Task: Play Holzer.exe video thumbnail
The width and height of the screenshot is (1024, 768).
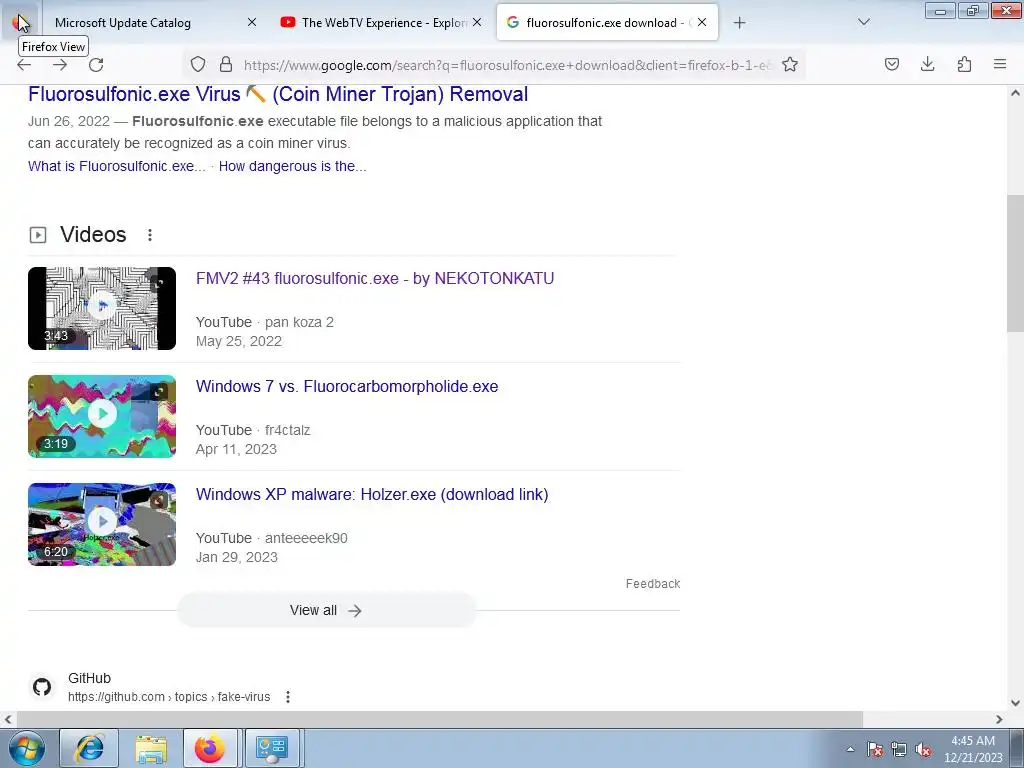Action: pyautogui.click(x=102, y=524)
